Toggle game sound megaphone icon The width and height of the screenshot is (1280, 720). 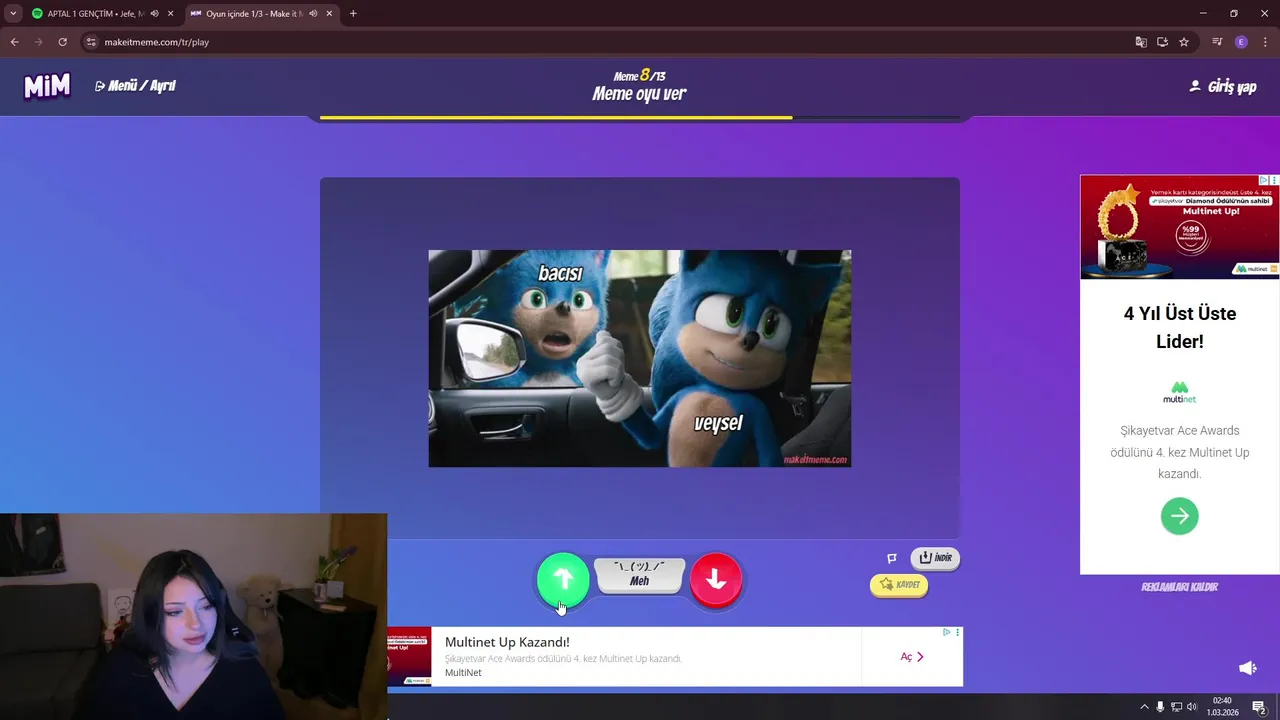pyautogui.click(x=1247, y=668)
